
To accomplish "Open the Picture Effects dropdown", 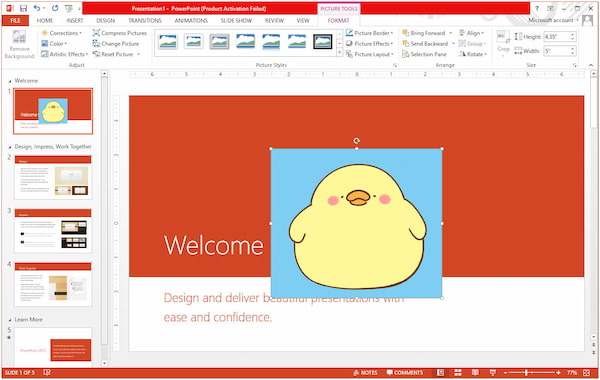I will click(369, 44).
